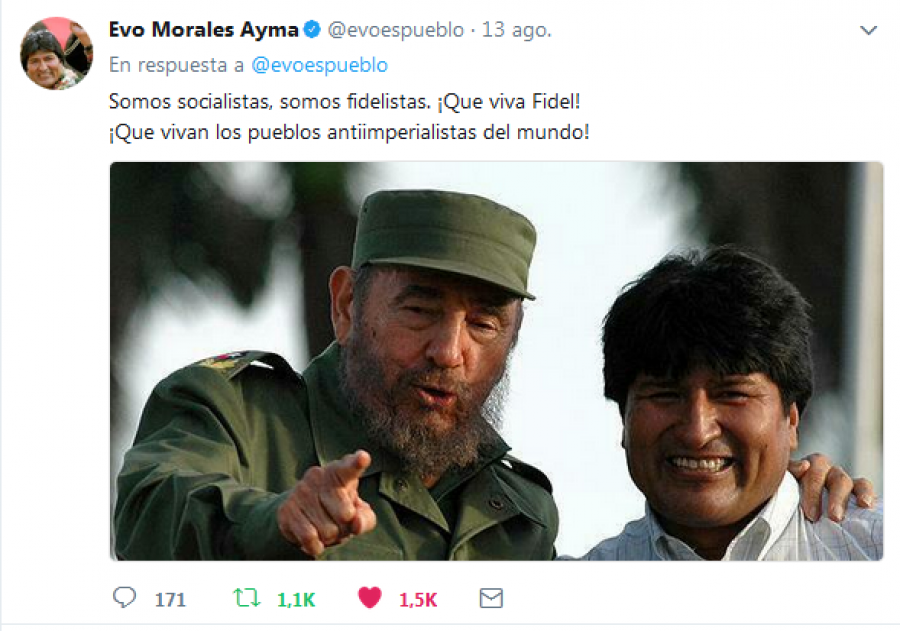The height and width of the screenshot is (631, 900).
Task: Click the phrase '¡Que viva Fidel!'
Action: click(x=509, y=102)
